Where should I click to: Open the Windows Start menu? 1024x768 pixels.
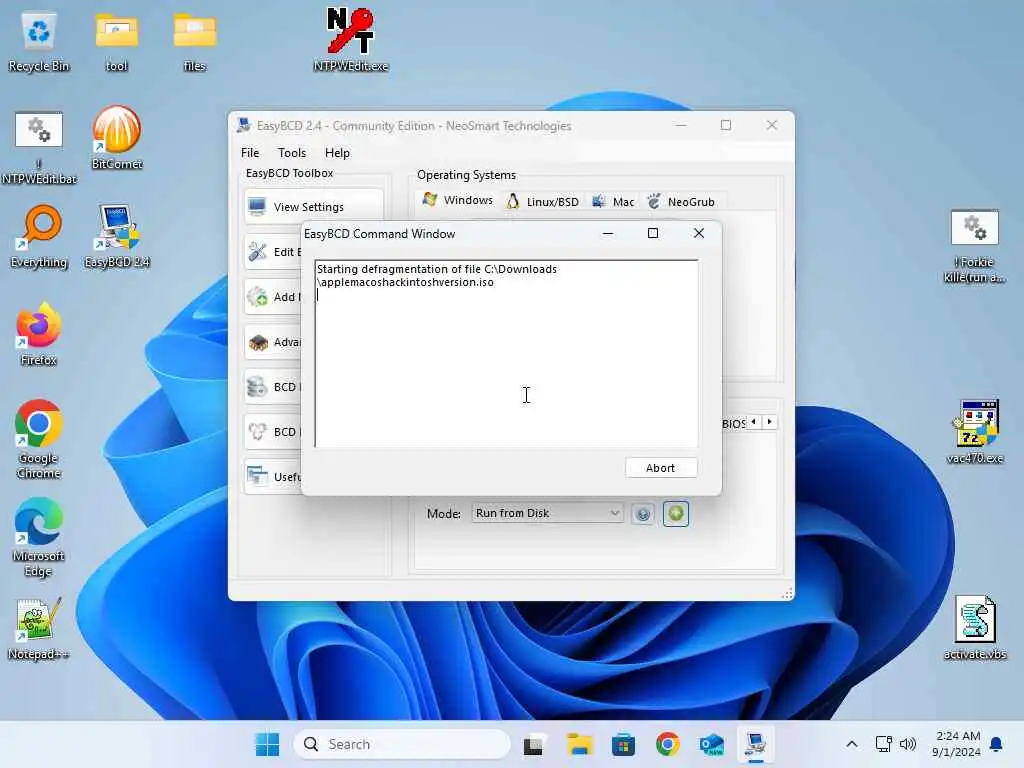coord(267,744)
